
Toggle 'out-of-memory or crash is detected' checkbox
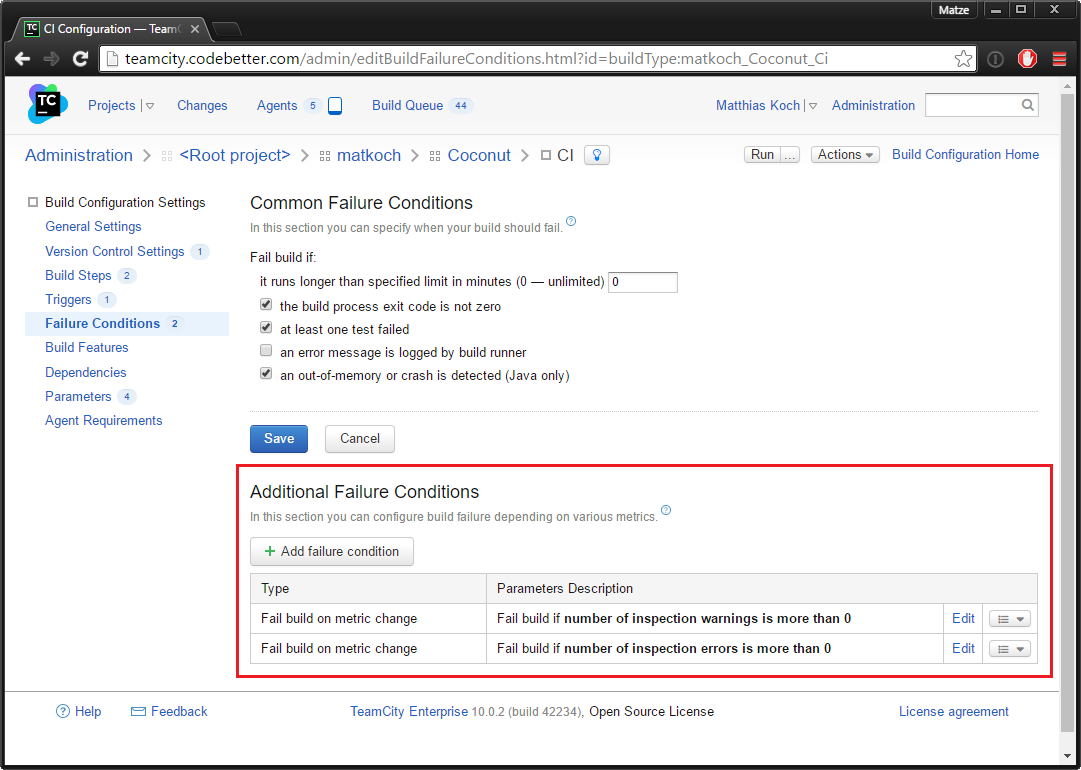click(266, 374)
